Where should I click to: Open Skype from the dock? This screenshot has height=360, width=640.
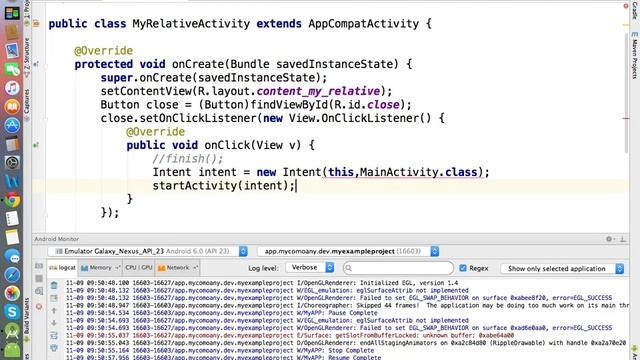(12, 312)
